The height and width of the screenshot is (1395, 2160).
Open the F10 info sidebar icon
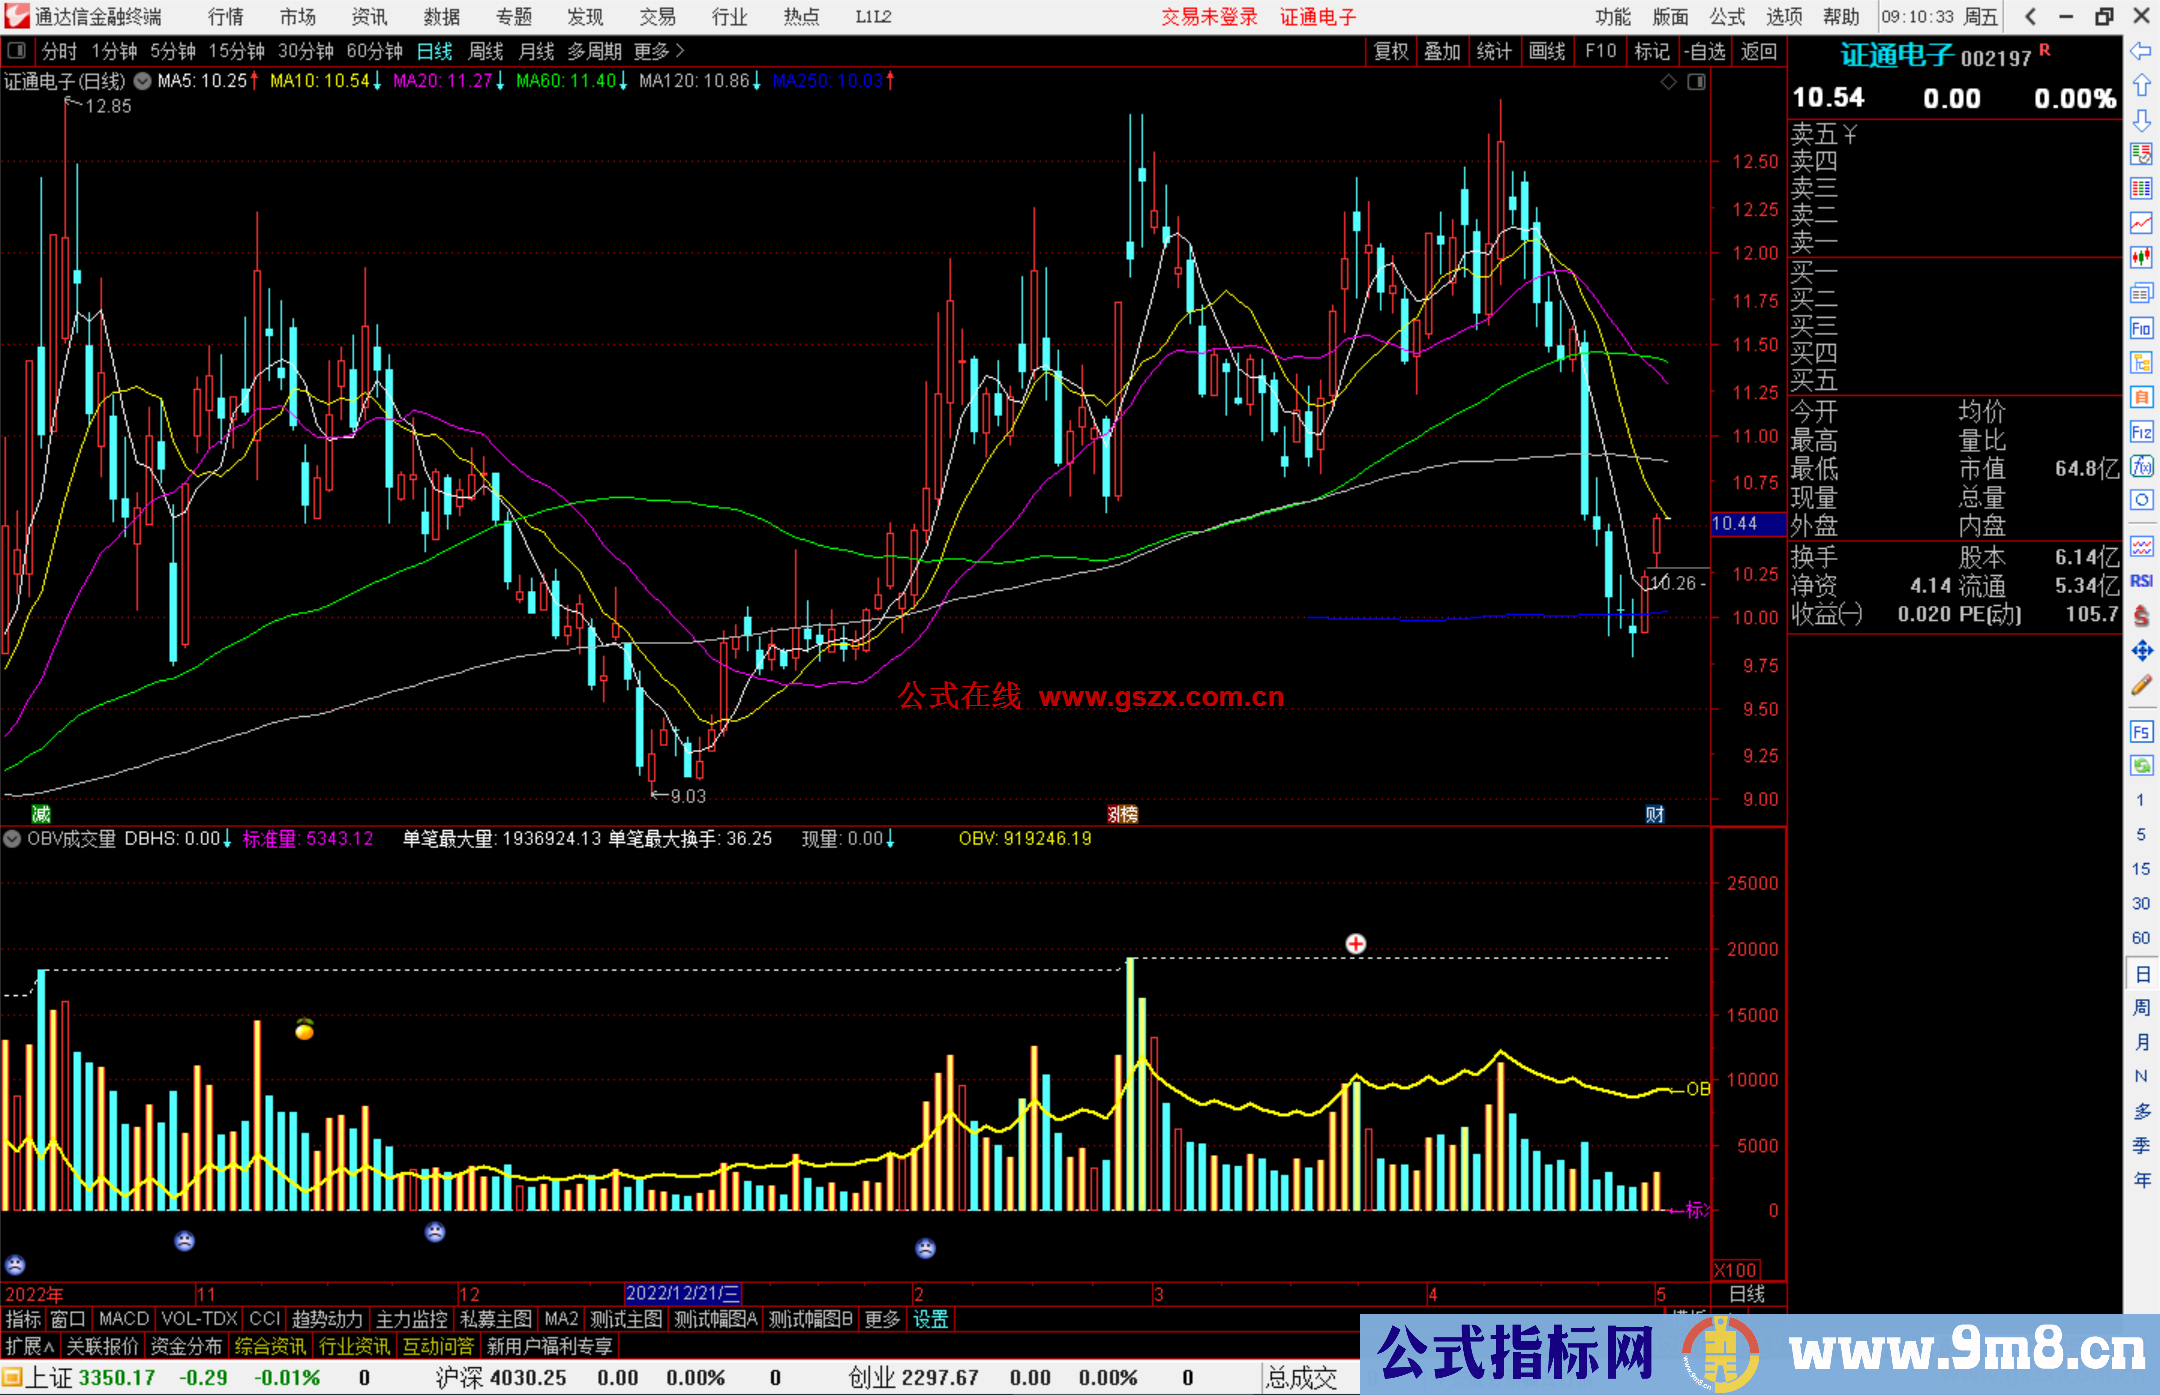tap(2141, 328)
